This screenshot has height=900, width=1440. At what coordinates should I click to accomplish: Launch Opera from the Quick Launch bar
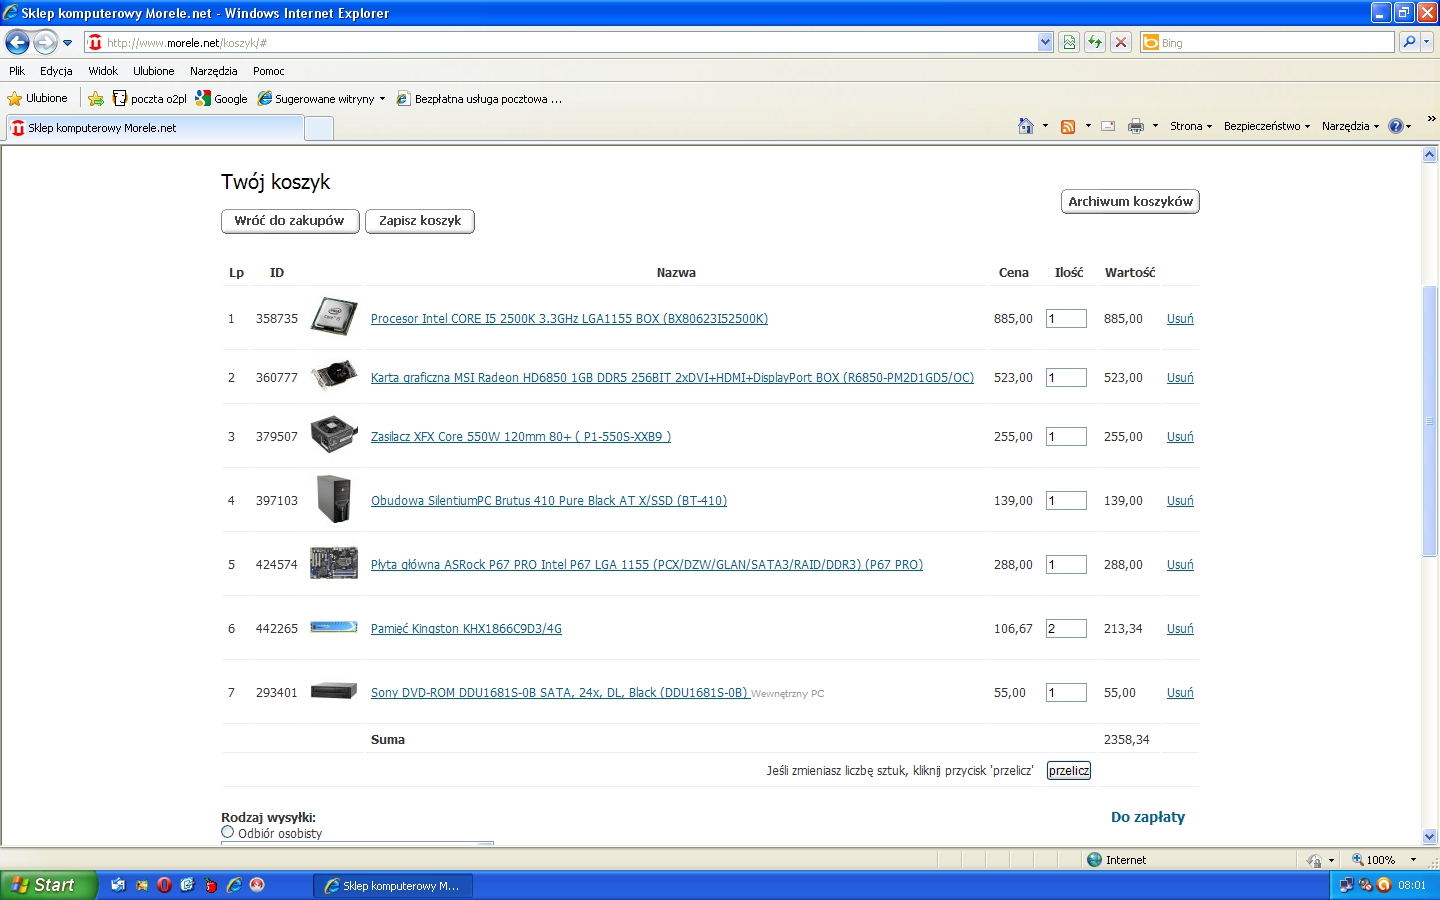click(x=164, y=885)
